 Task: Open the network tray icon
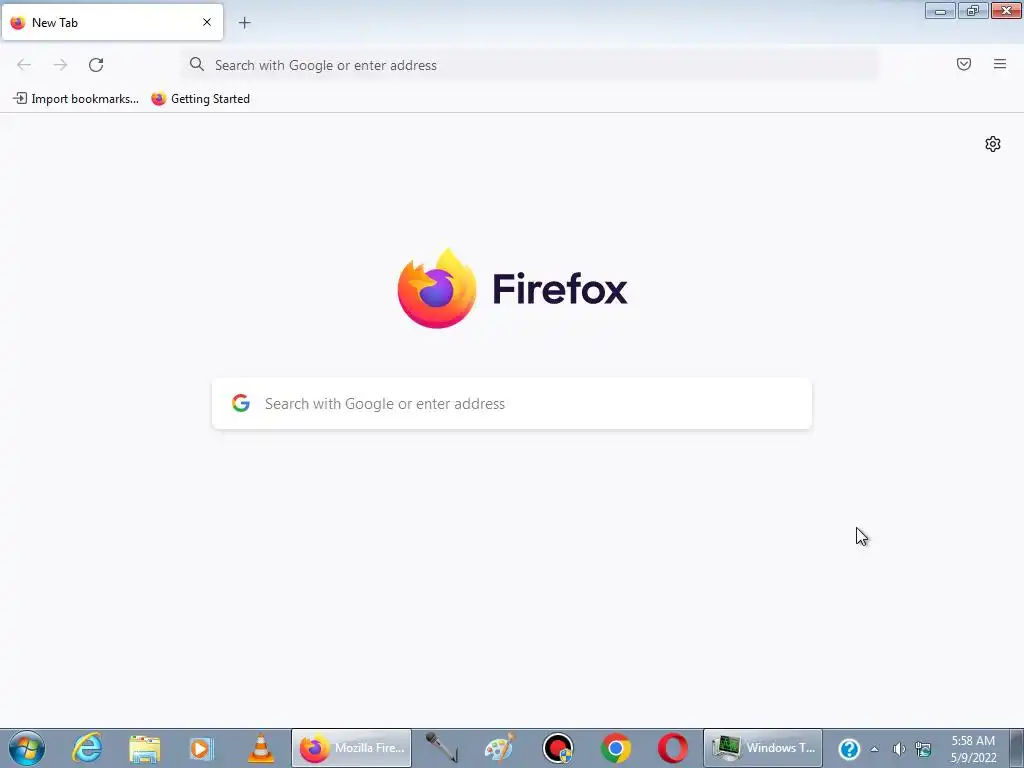[923, 749]
